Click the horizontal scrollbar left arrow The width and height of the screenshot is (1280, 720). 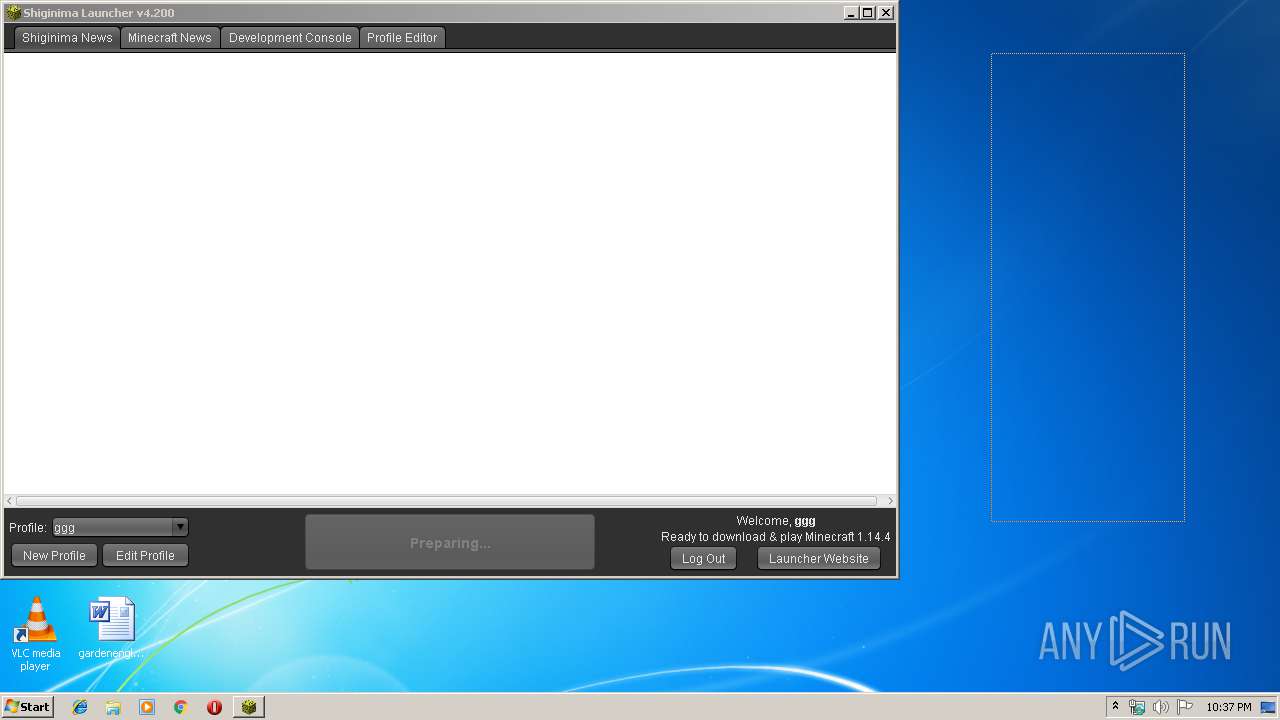tap(10, 501)
